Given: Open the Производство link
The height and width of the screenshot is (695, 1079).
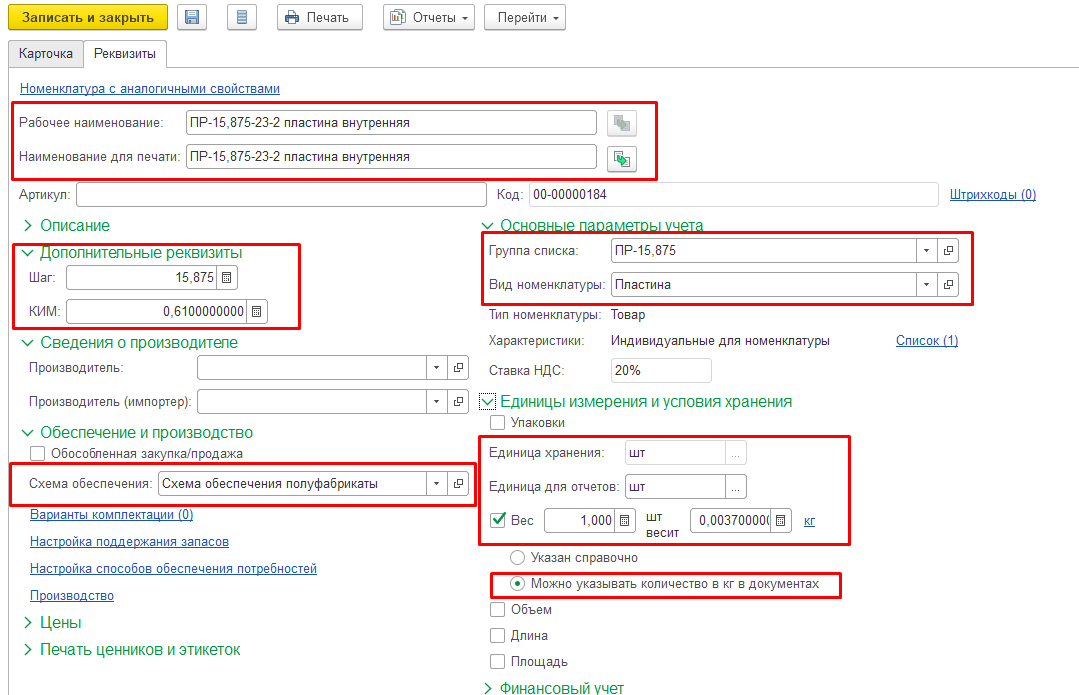Looking at the screenshot, I should tap(72, 596).
